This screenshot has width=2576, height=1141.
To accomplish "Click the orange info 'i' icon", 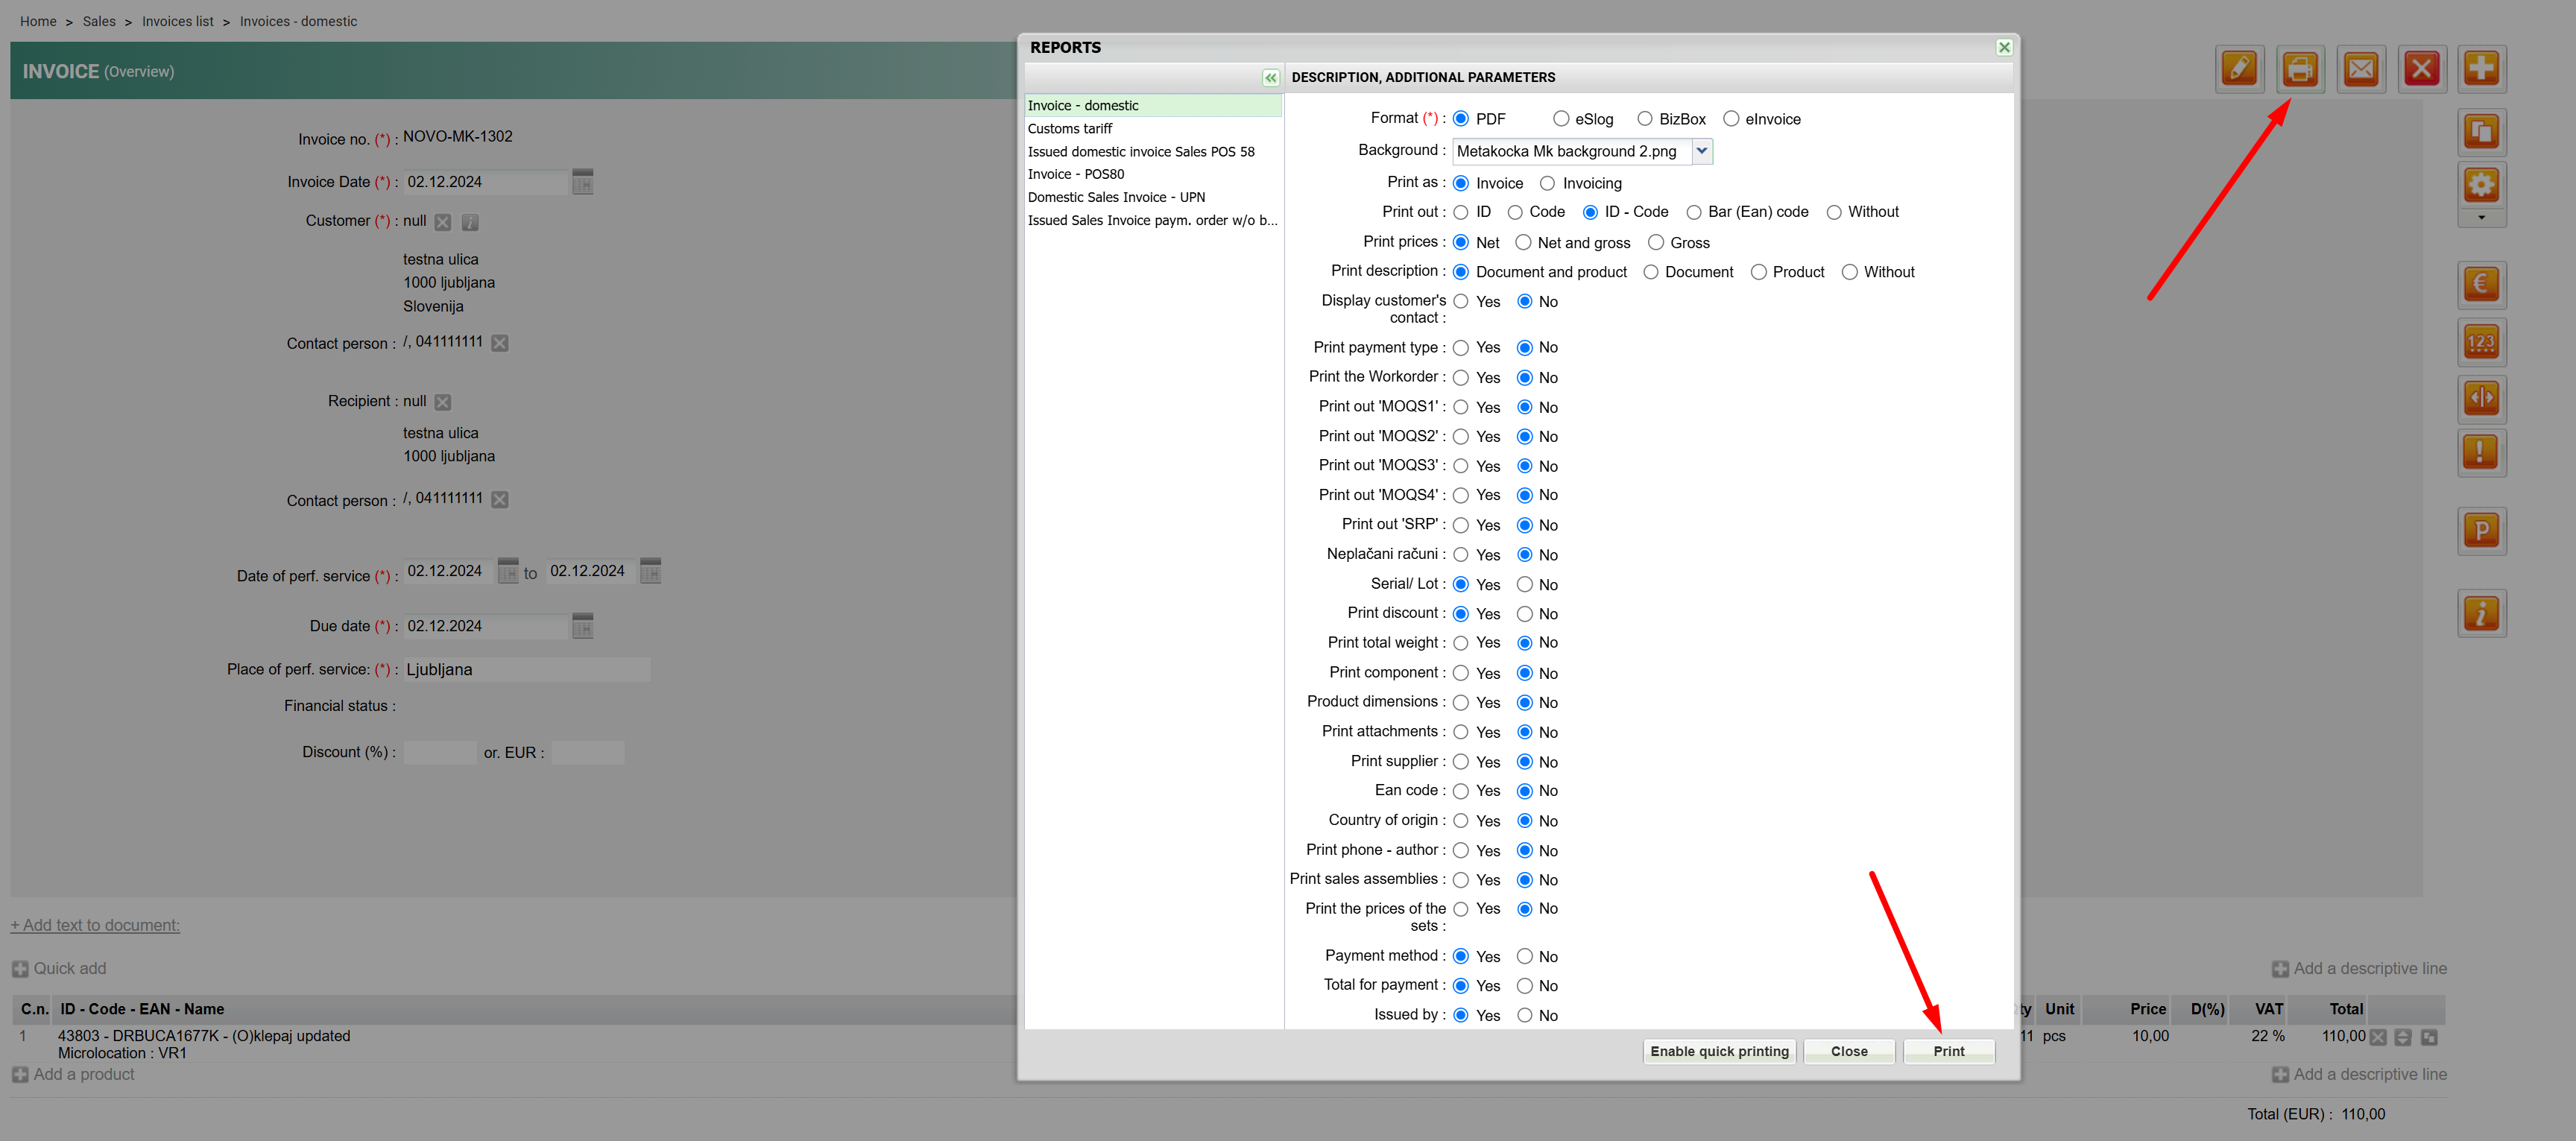I will 2481,613.
